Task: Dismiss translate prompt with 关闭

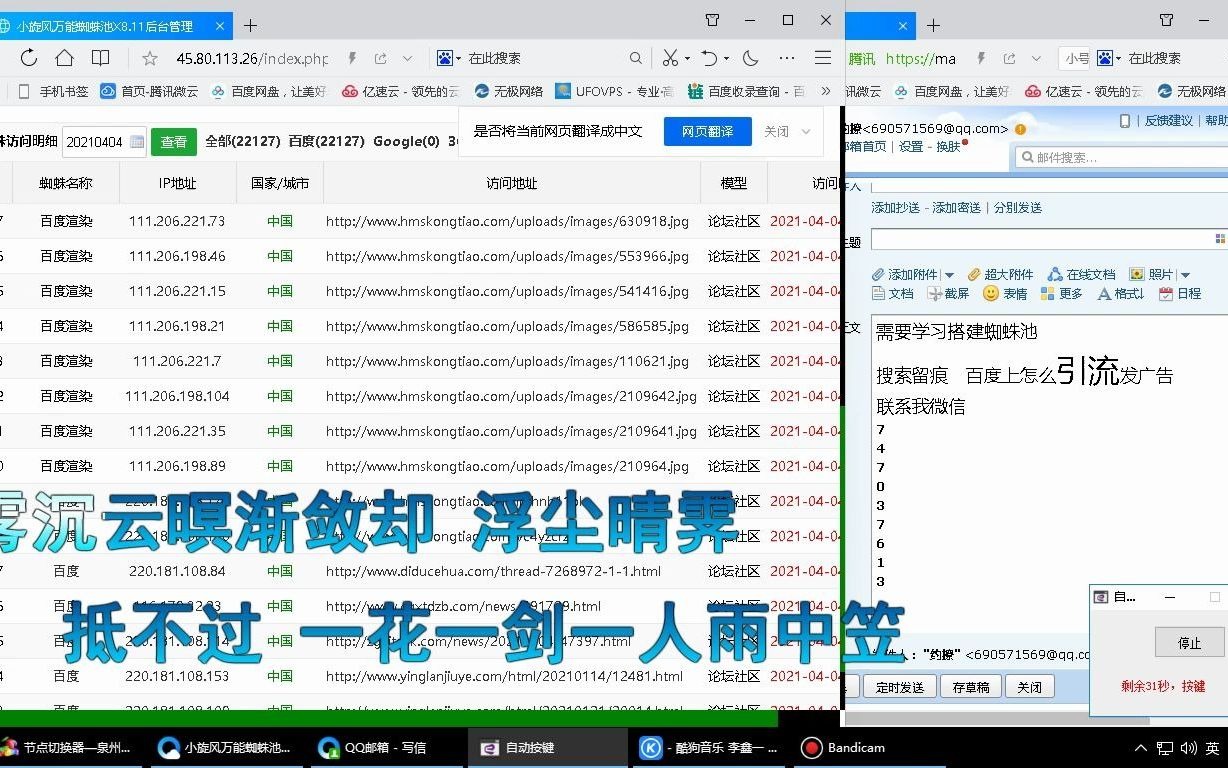Action: point(776,131)
